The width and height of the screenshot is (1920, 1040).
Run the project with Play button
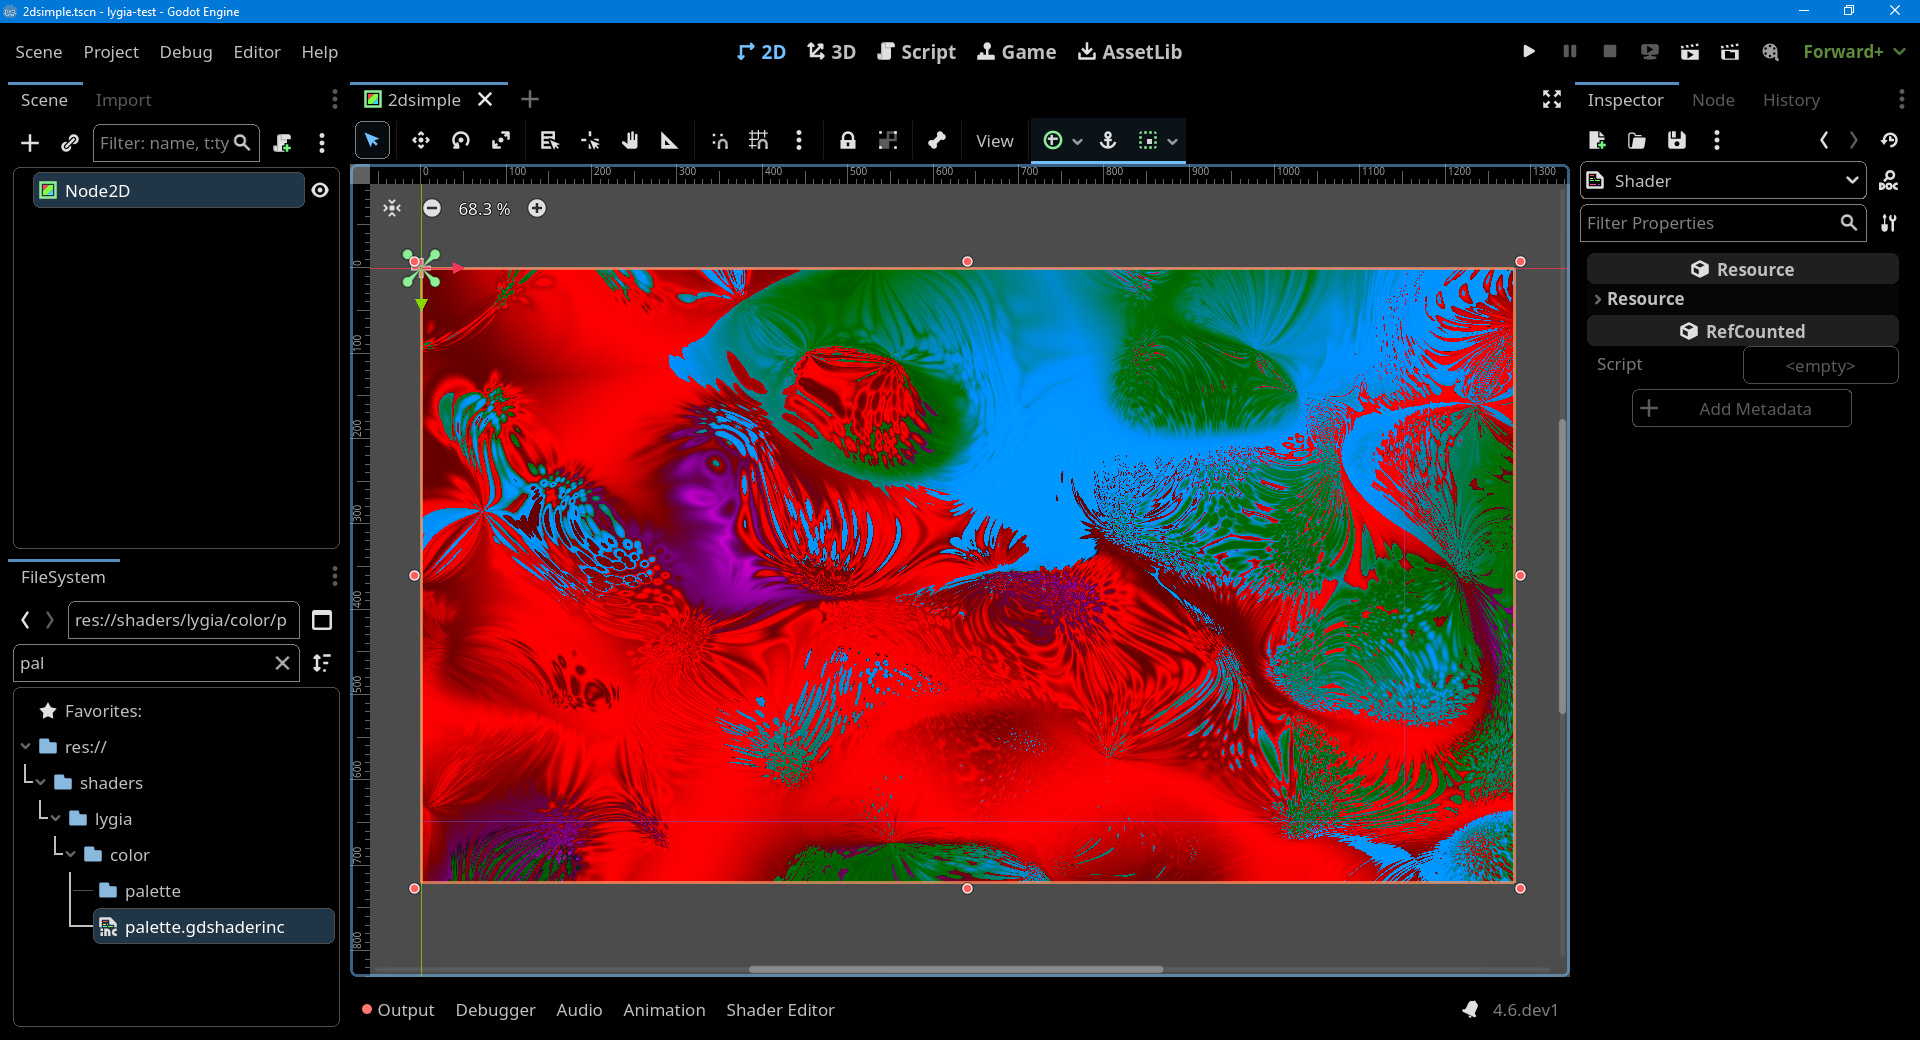pyautogui.click(x=1528, y=51)
